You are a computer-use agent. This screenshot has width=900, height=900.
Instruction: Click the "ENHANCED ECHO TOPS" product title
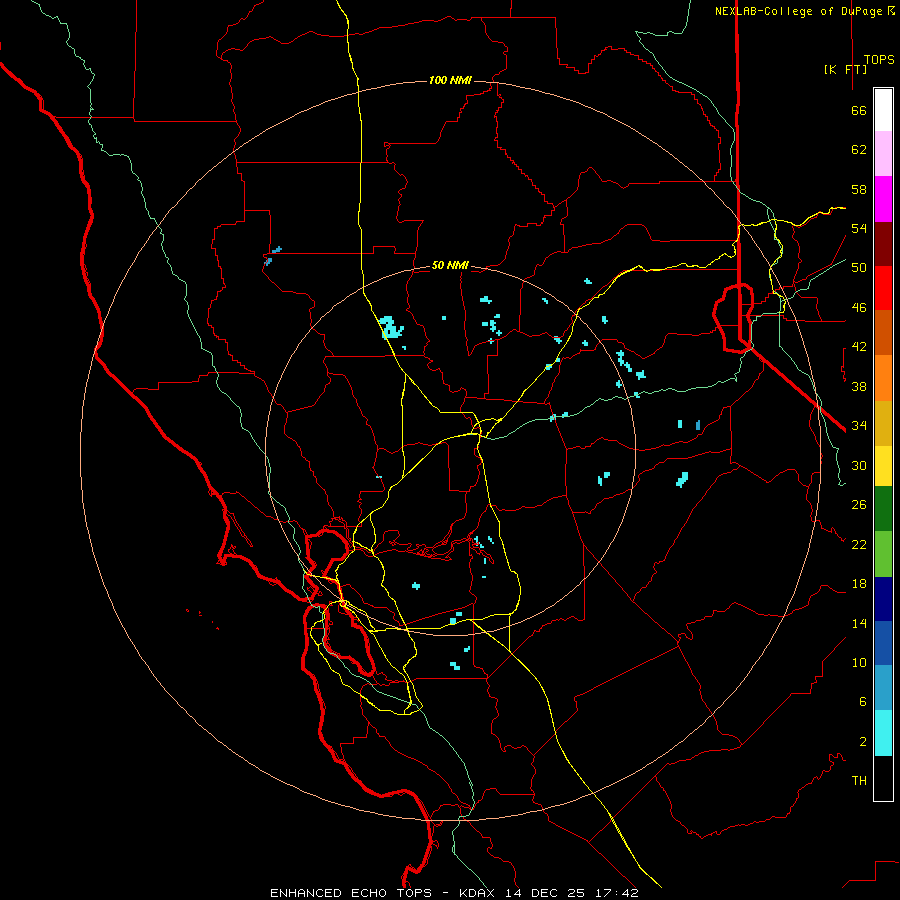pyautogui.click(x=351, y=893)
